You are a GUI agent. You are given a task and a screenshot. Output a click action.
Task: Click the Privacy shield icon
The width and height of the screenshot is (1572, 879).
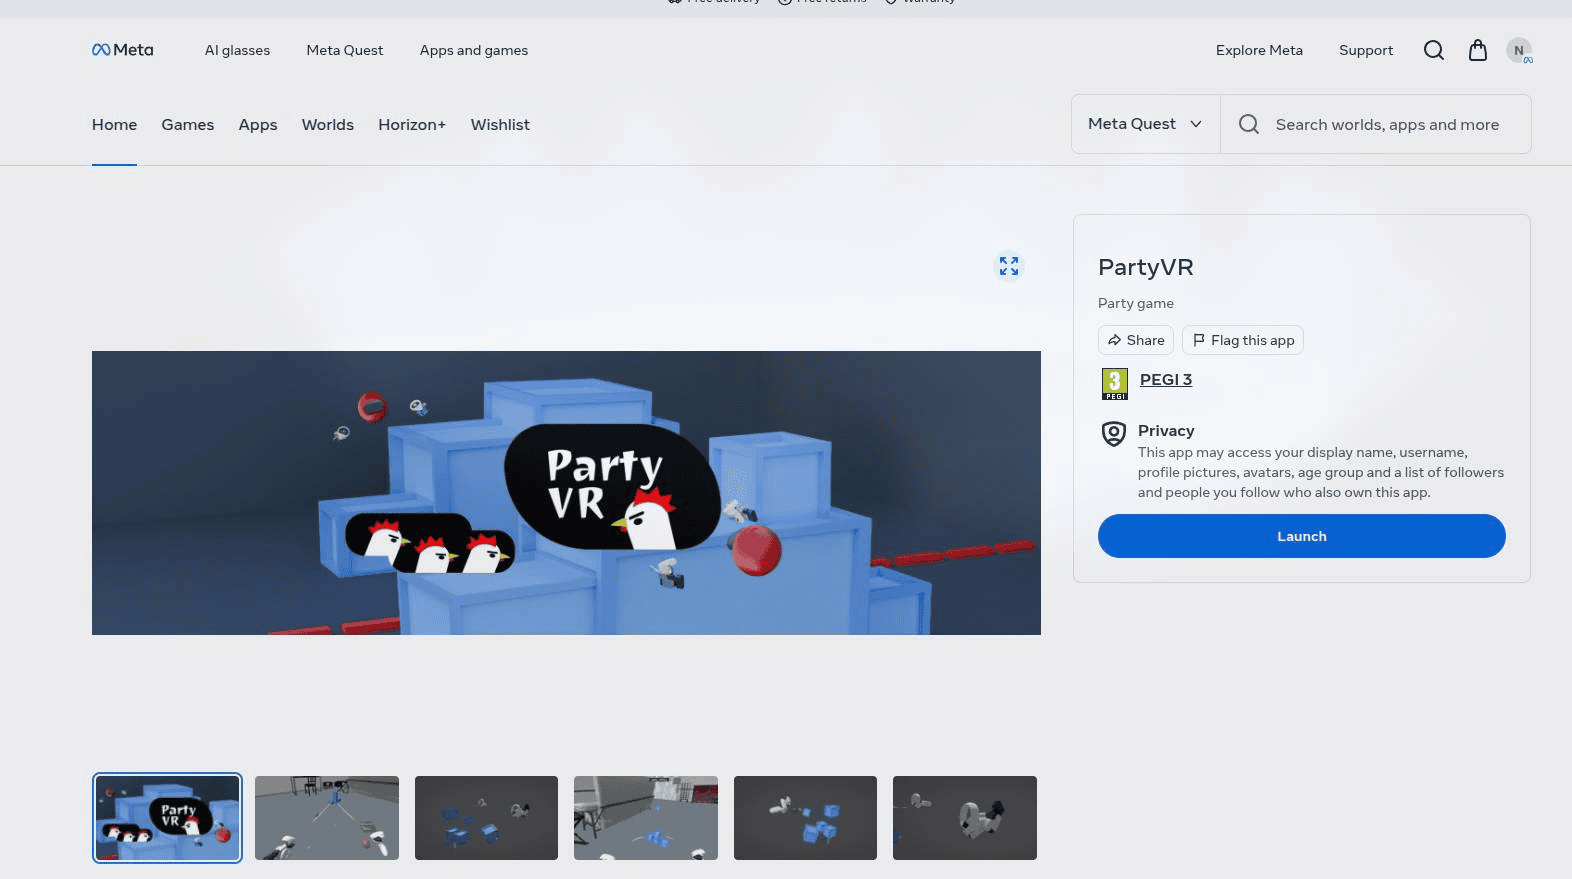coord(1113,433)
